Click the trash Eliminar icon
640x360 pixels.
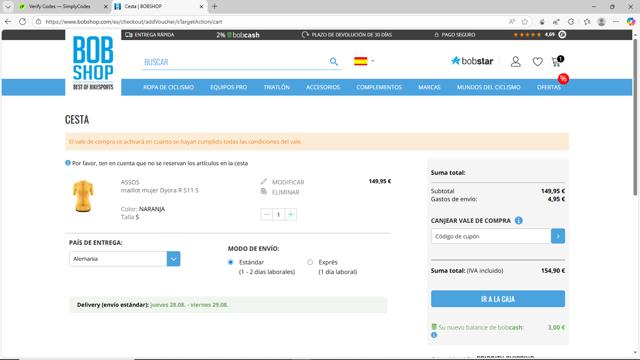pos(264,191)
